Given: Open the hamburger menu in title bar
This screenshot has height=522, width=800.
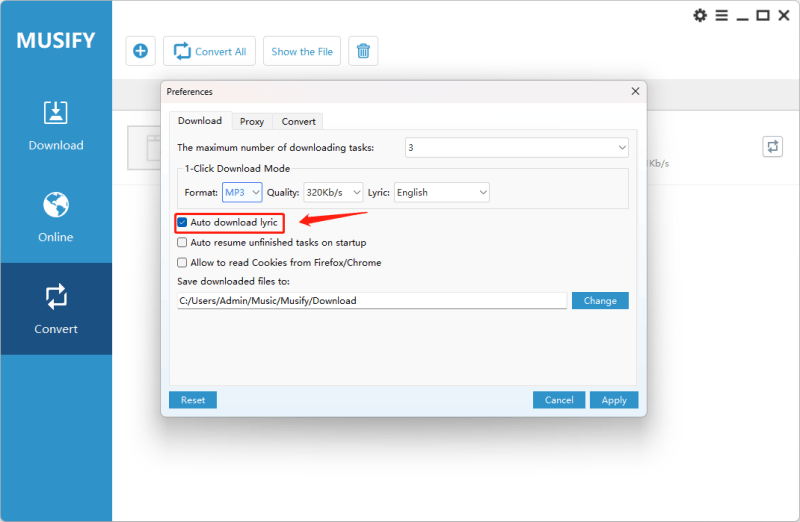Looking at the screenshot, I should (x=720, y=15).
